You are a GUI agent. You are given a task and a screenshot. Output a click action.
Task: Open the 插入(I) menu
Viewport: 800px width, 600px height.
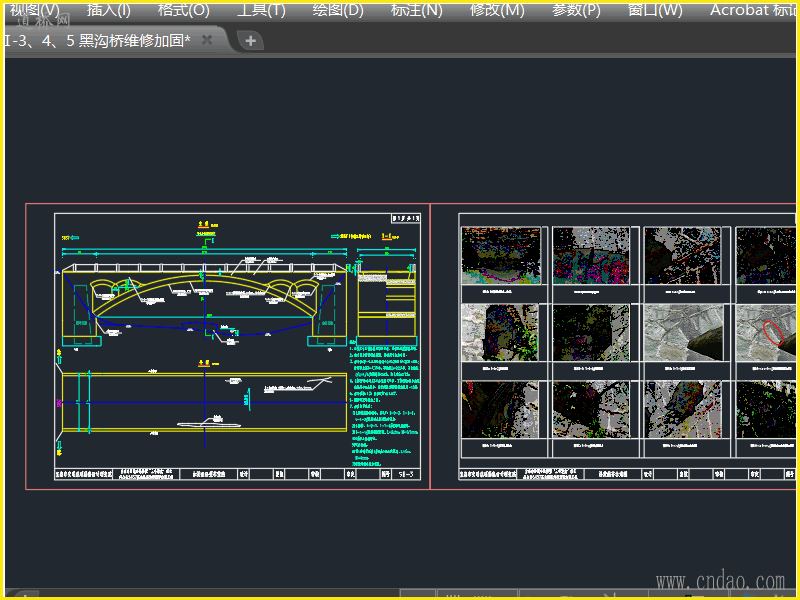coord(108,10)
